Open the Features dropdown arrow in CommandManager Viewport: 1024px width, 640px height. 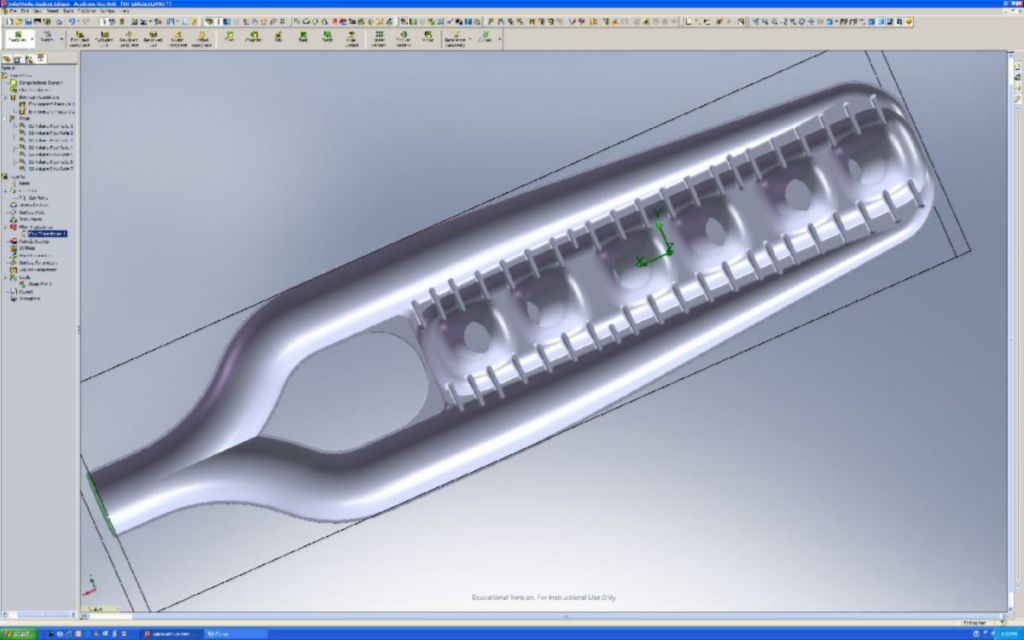[x=33, y=39]
